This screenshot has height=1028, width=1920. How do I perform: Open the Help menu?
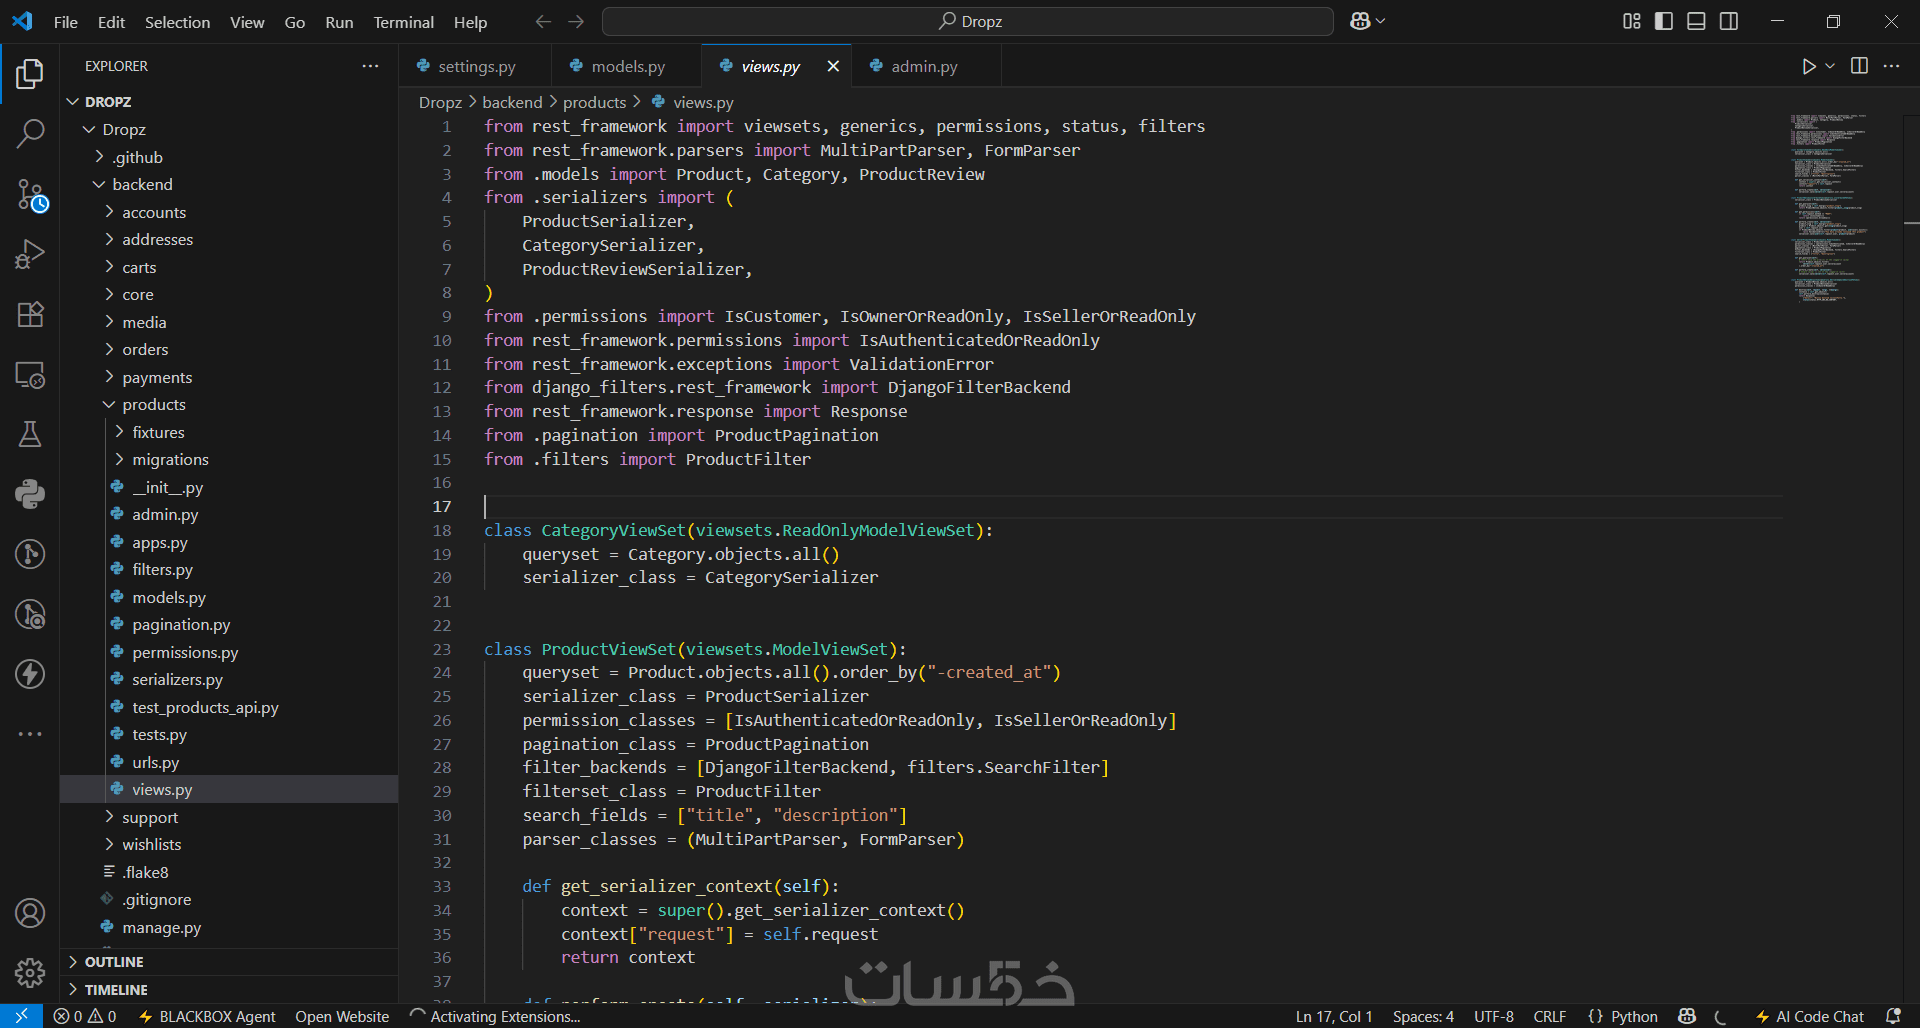coord(470,22)
